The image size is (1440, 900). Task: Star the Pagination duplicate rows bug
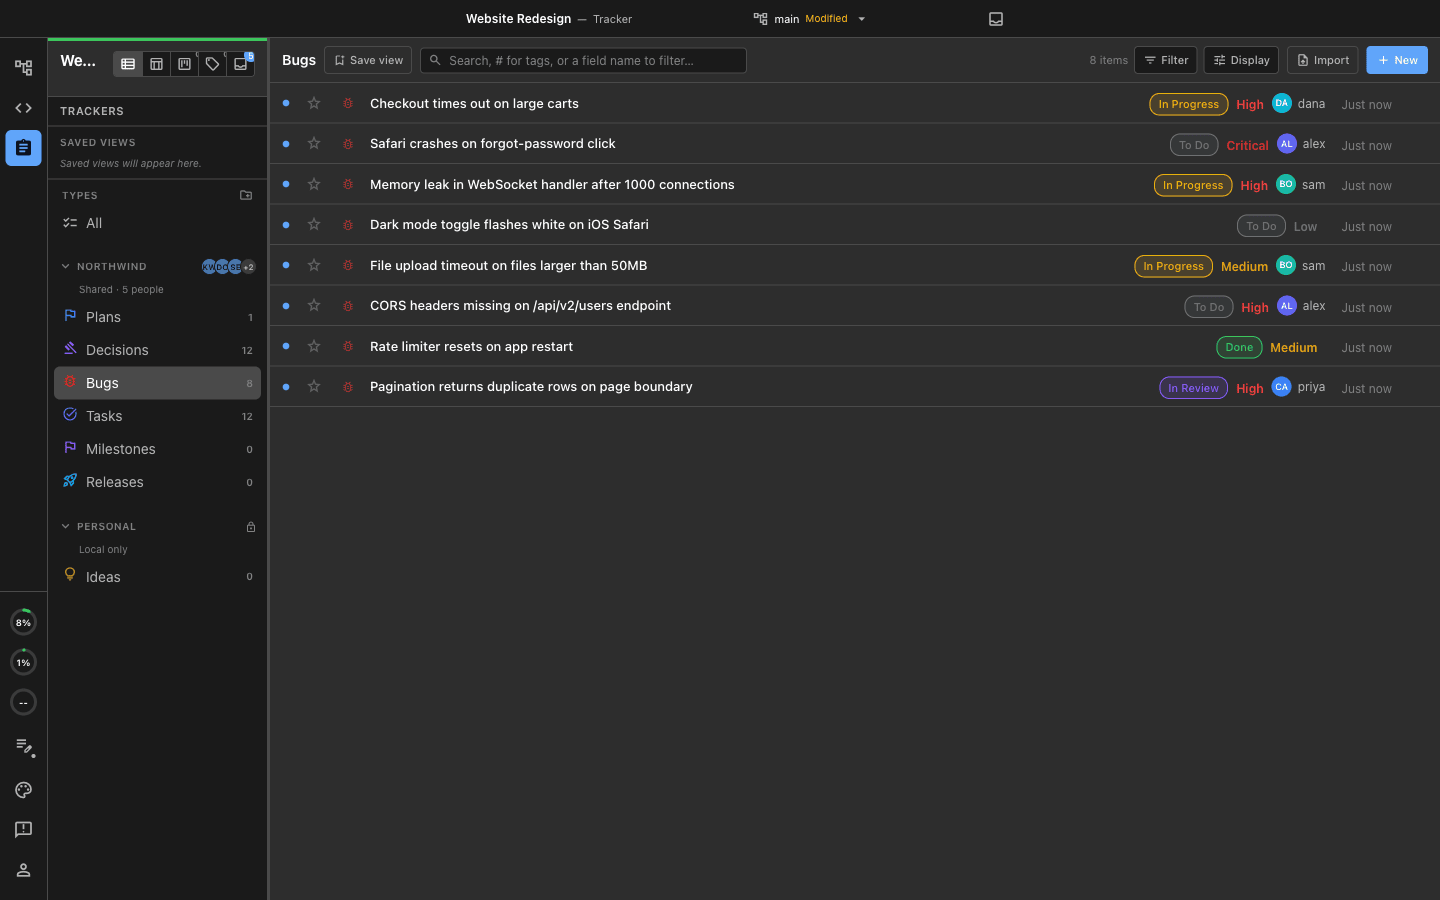click(314, 386)
